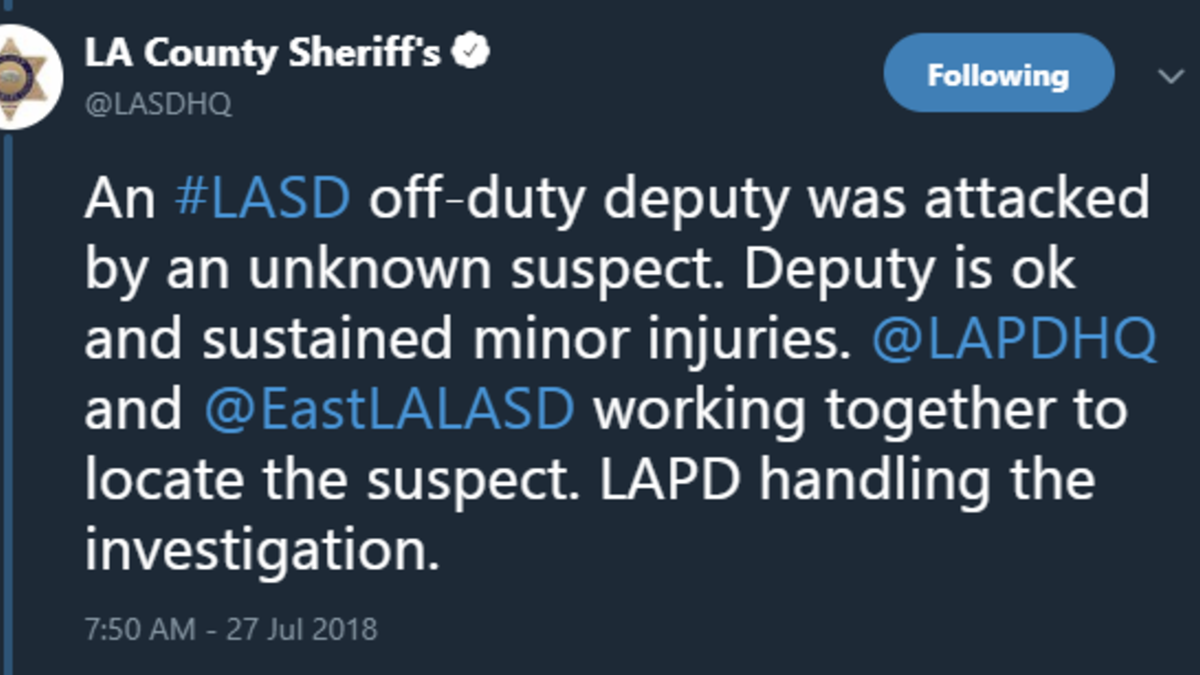Click the words "working together to"

pyautogui.click(x=860, y=410)
